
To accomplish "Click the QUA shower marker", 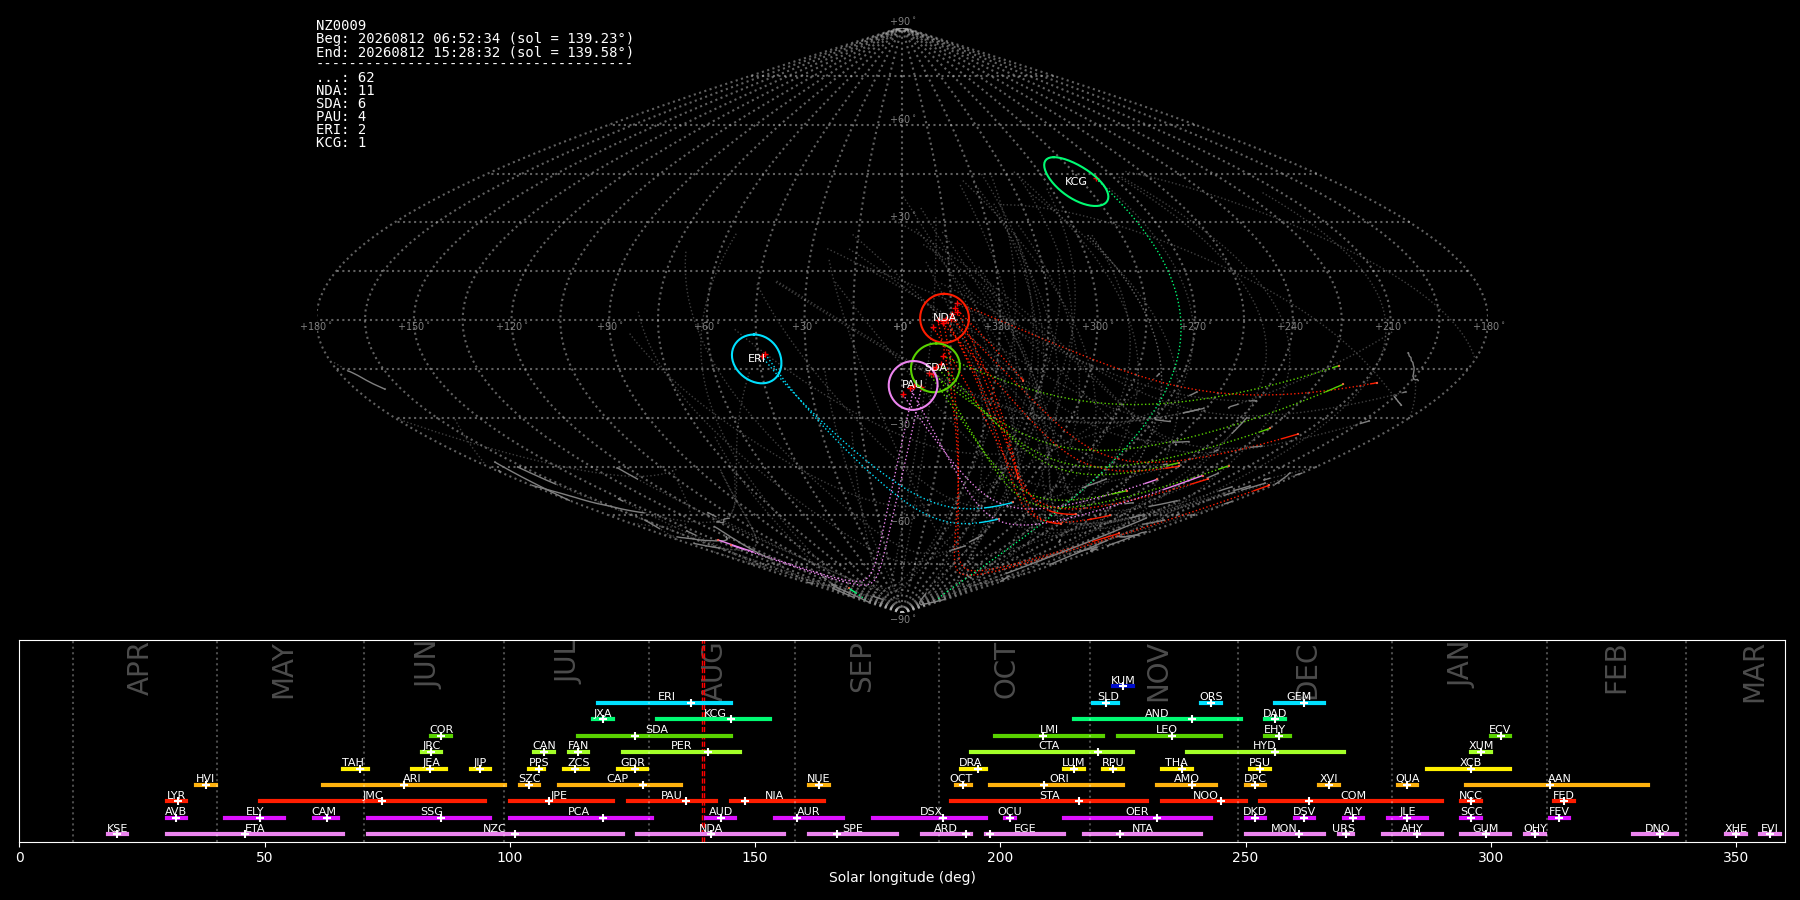I will pyautogui.click(x=1407, y=785).
